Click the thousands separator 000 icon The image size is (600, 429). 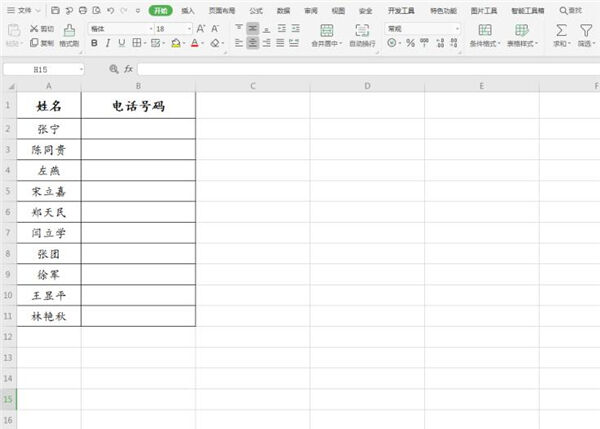click(424, 42)
